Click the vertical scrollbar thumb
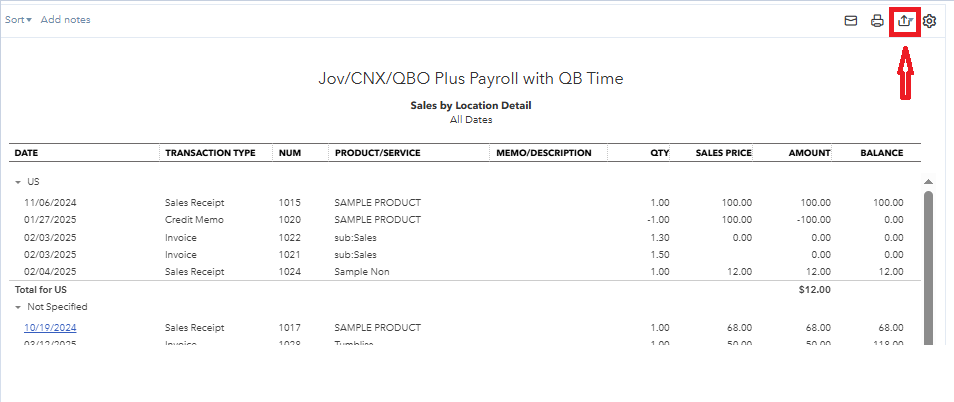 [928, 268]
